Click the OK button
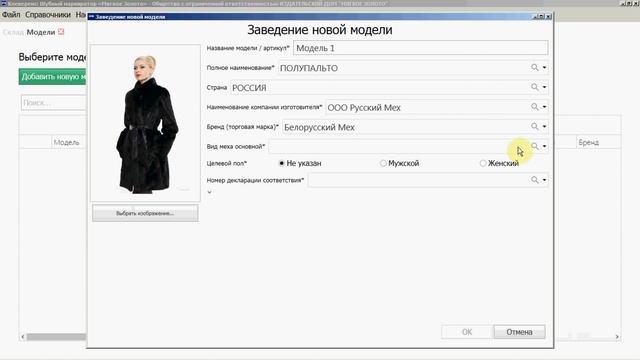Image resolution: width=640 pixels, height=360 pixels. pos(467,332)
